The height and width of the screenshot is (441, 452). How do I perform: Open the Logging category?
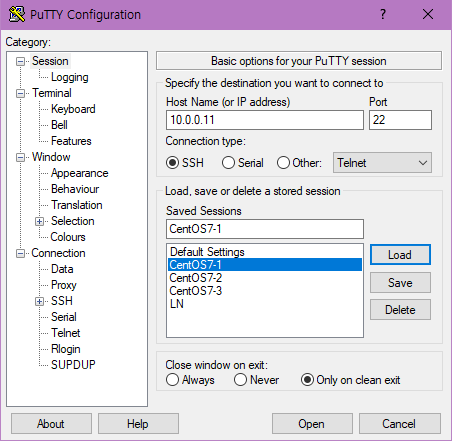tap(70, 77)
